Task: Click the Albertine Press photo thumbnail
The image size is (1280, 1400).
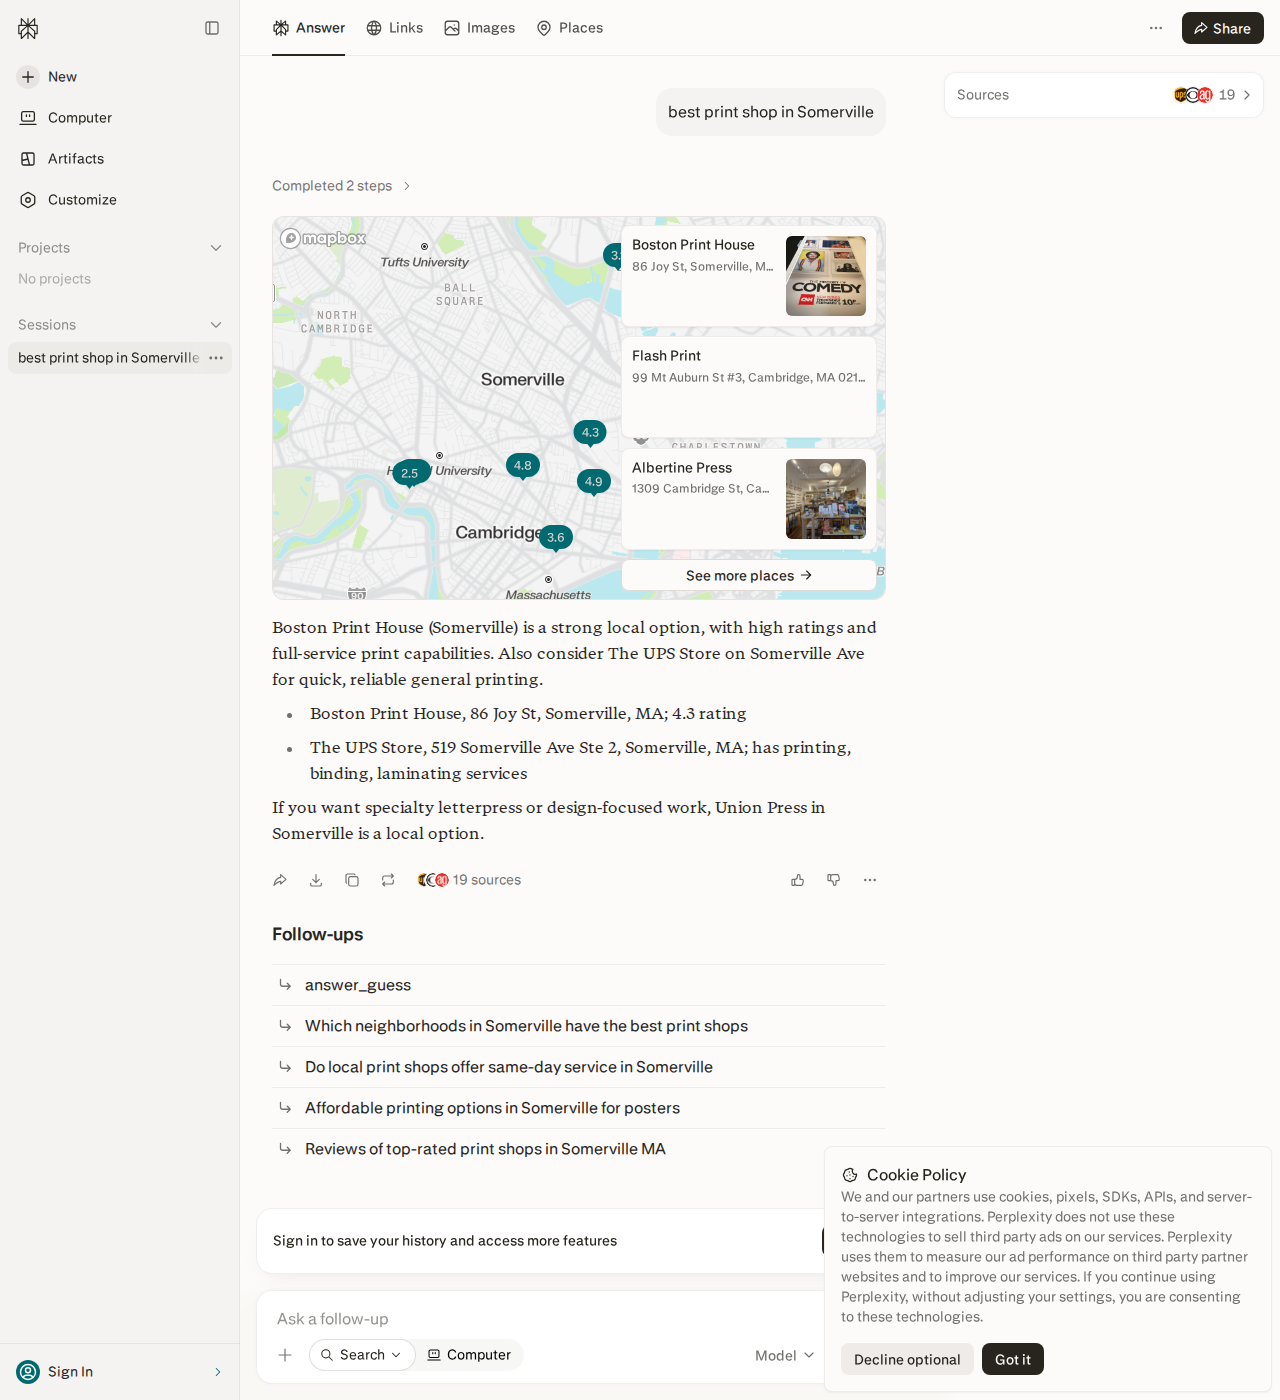Action: click(826, 499)
